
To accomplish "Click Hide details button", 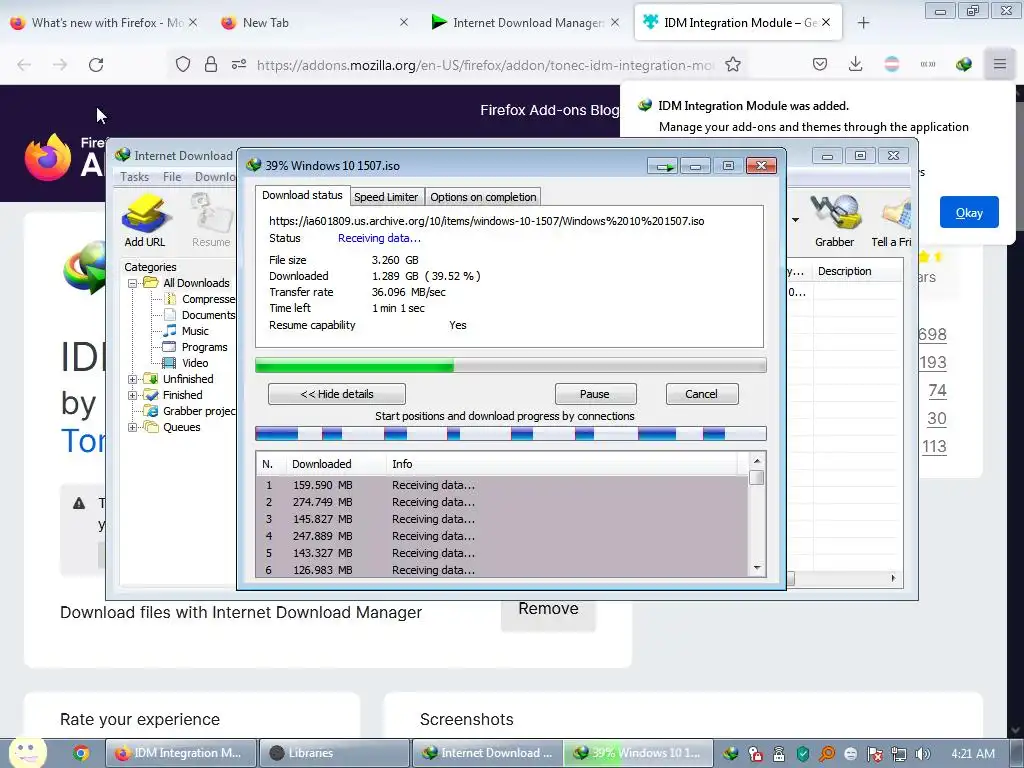I will [x=337, y=394].
